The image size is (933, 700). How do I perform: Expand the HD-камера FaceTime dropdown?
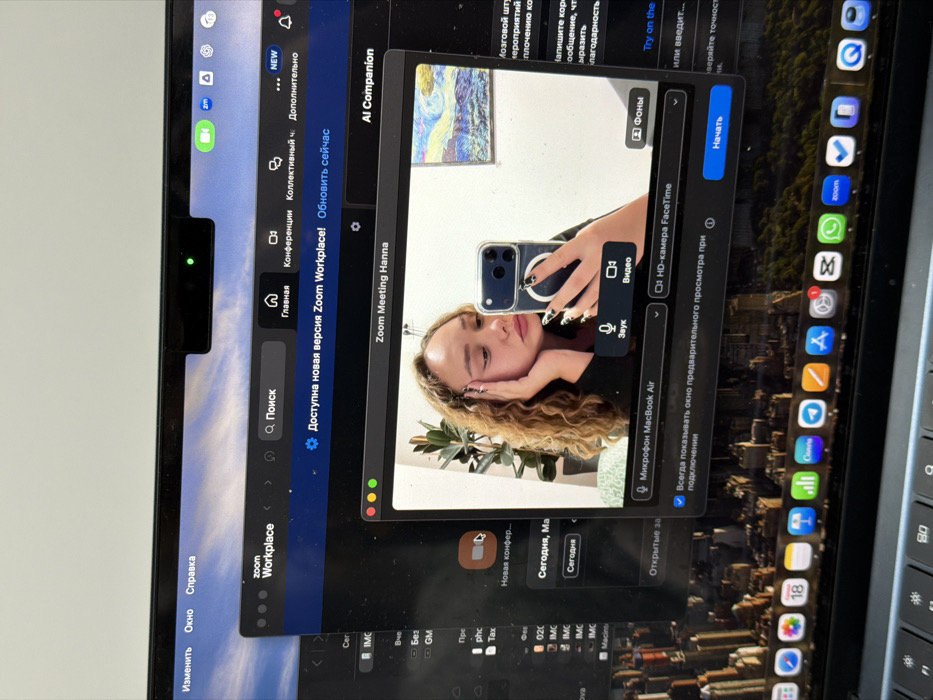(665, 193)
